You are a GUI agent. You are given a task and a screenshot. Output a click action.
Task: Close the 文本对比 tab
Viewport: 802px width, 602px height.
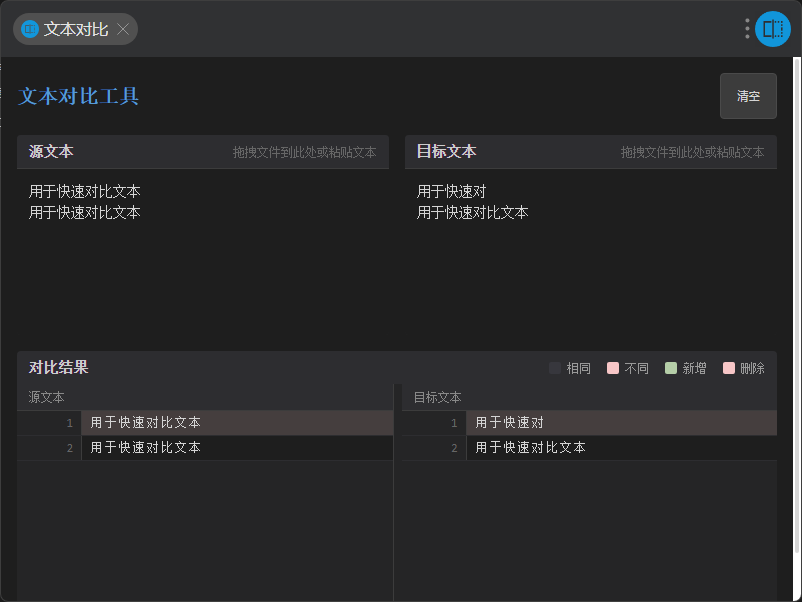point(123,29)
